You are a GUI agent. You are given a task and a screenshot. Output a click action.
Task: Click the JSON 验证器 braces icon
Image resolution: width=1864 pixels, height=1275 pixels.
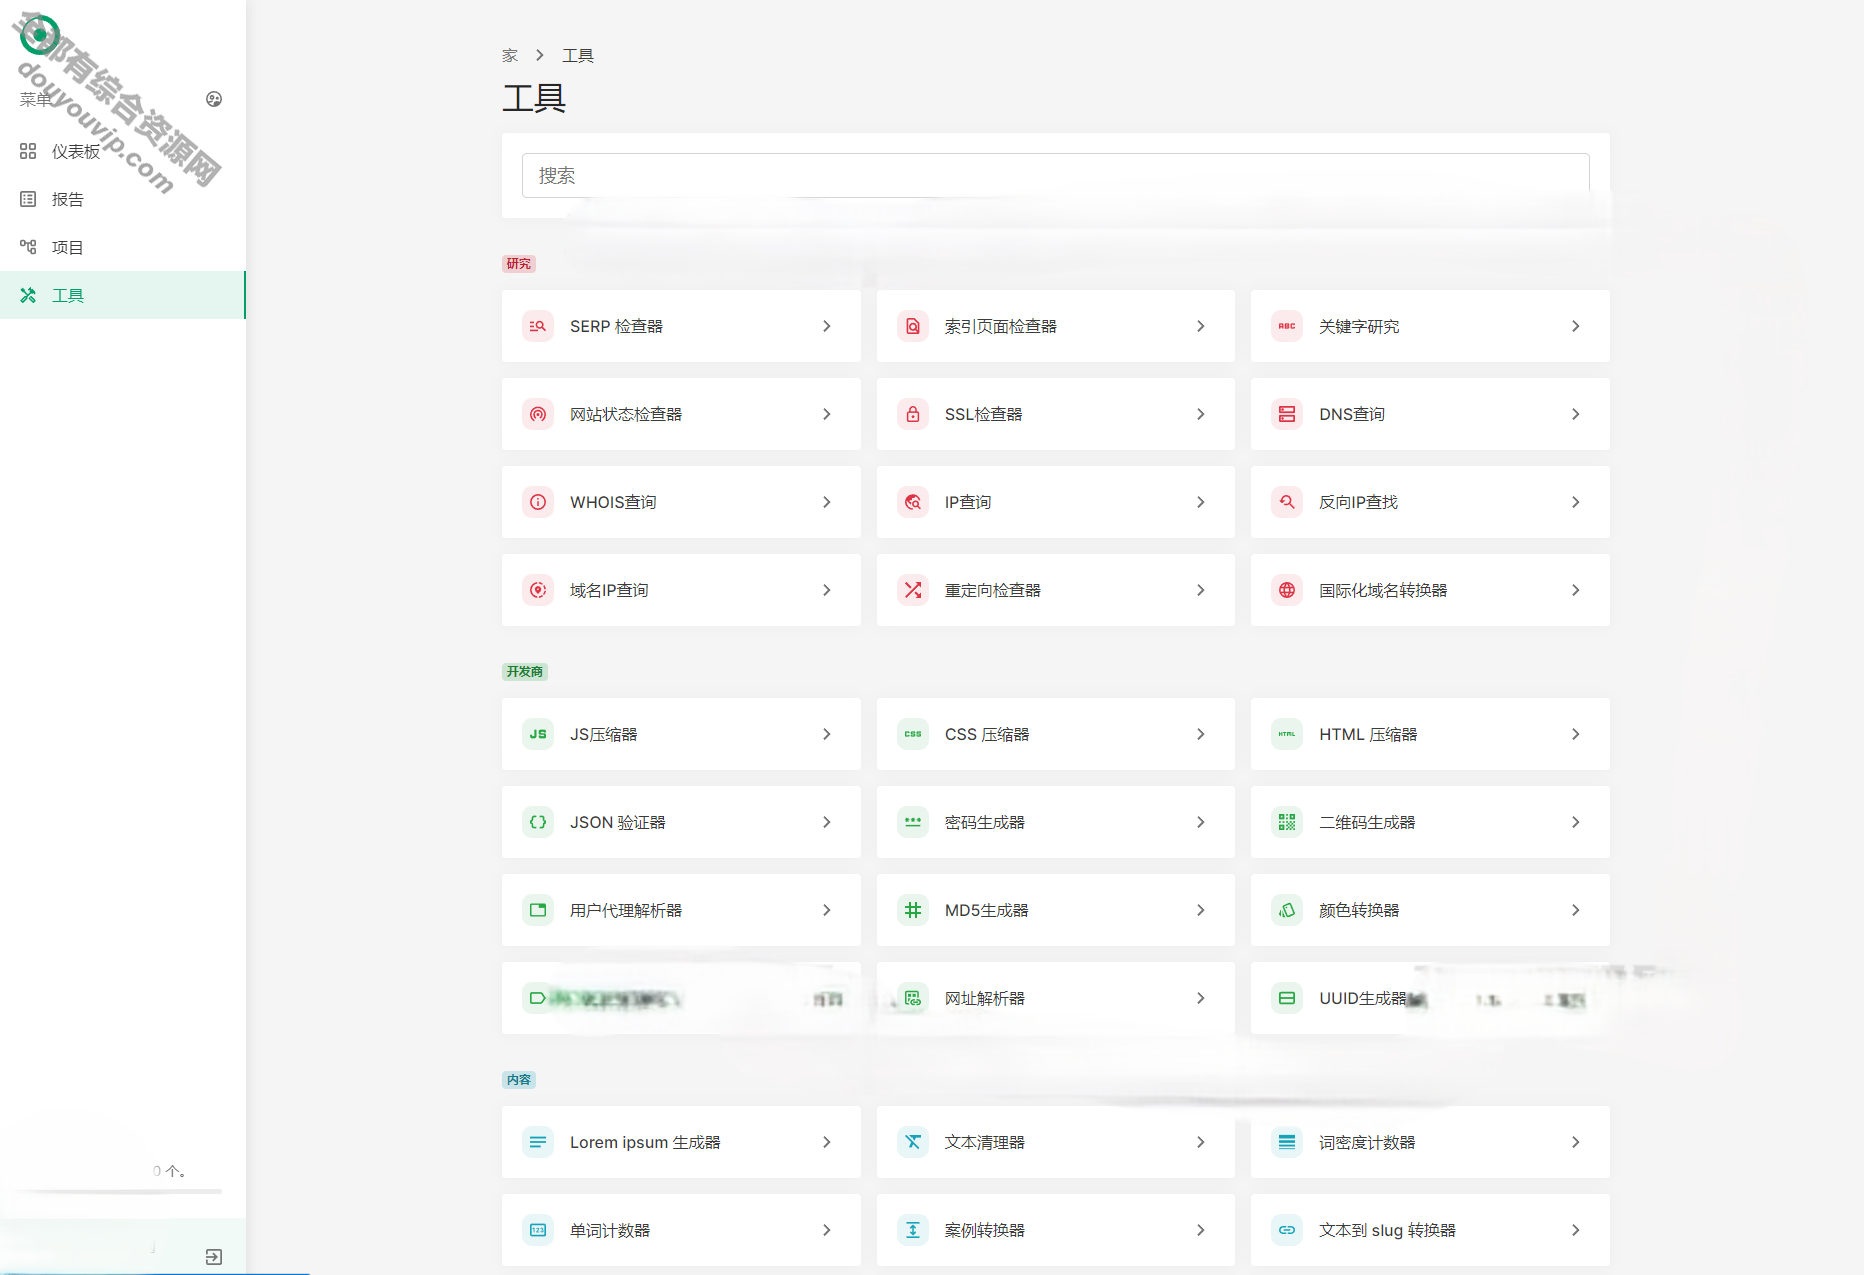pos(538,822)
